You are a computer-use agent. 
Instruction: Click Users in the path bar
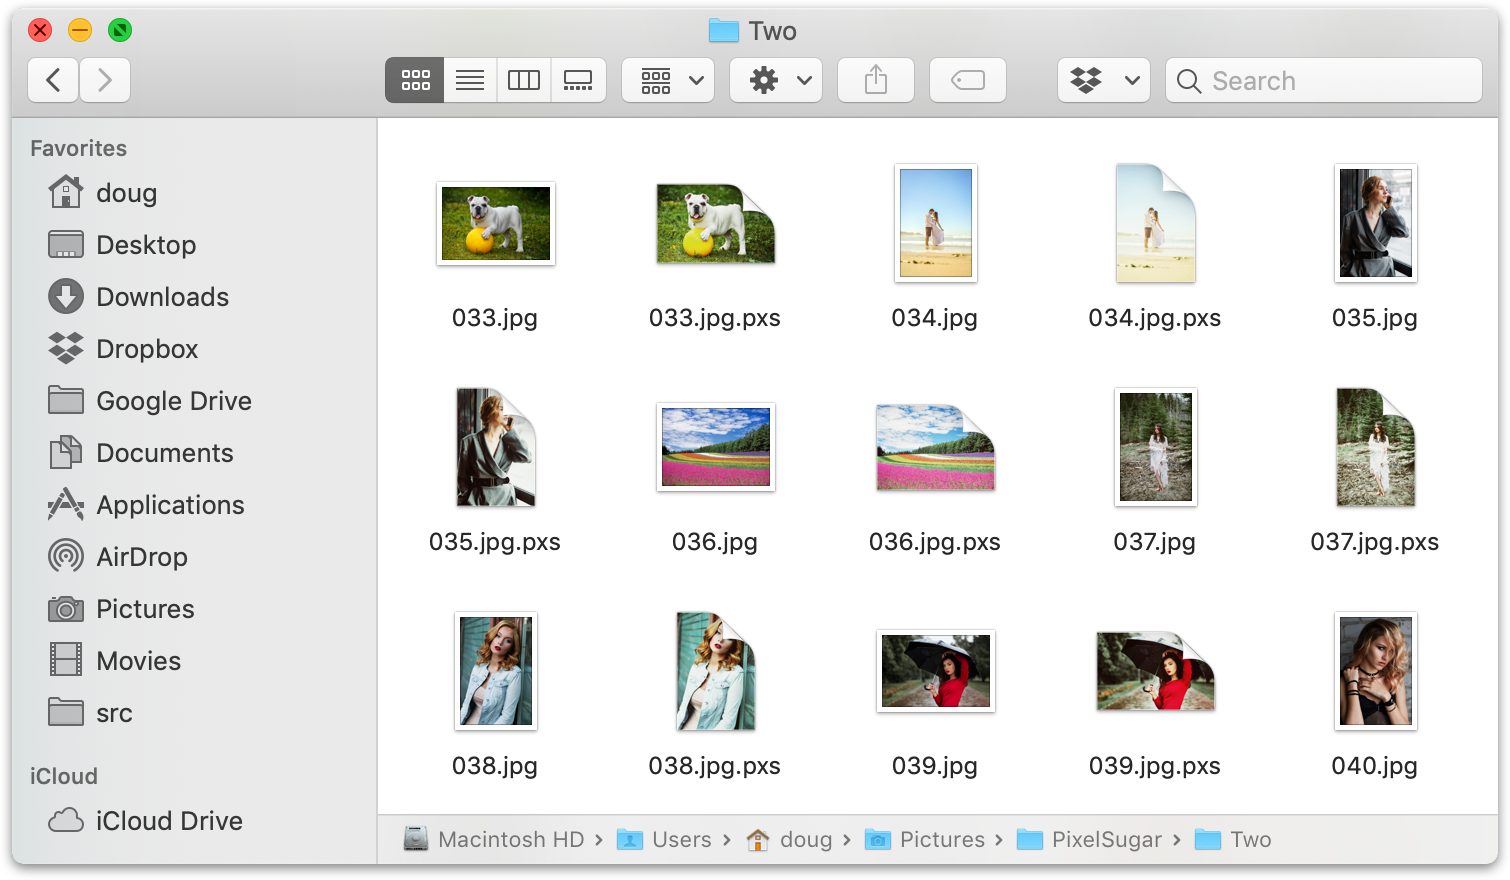point(681,840)
